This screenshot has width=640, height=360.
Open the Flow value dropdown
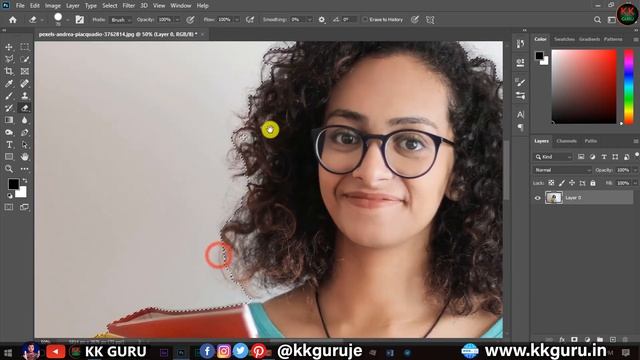point(237,20)
